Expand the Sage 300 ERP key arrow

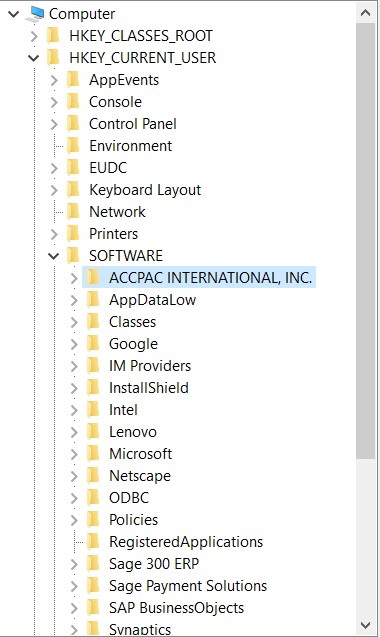(x=74, y=564)
